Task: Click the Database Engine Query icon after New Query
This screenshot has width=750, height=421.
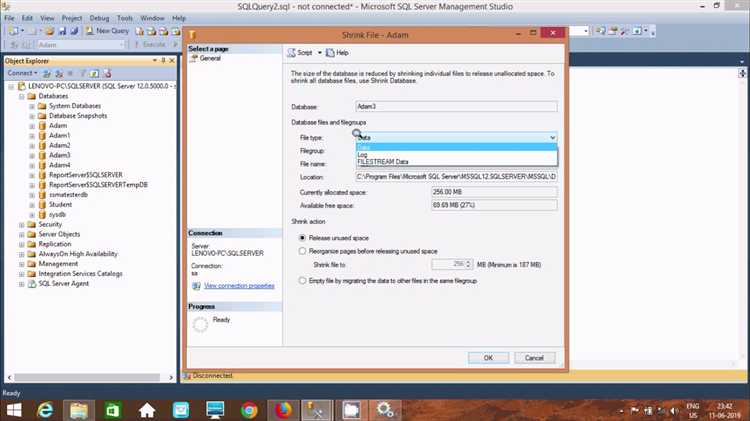Action: pyautogui.click(x=140, y=31)
